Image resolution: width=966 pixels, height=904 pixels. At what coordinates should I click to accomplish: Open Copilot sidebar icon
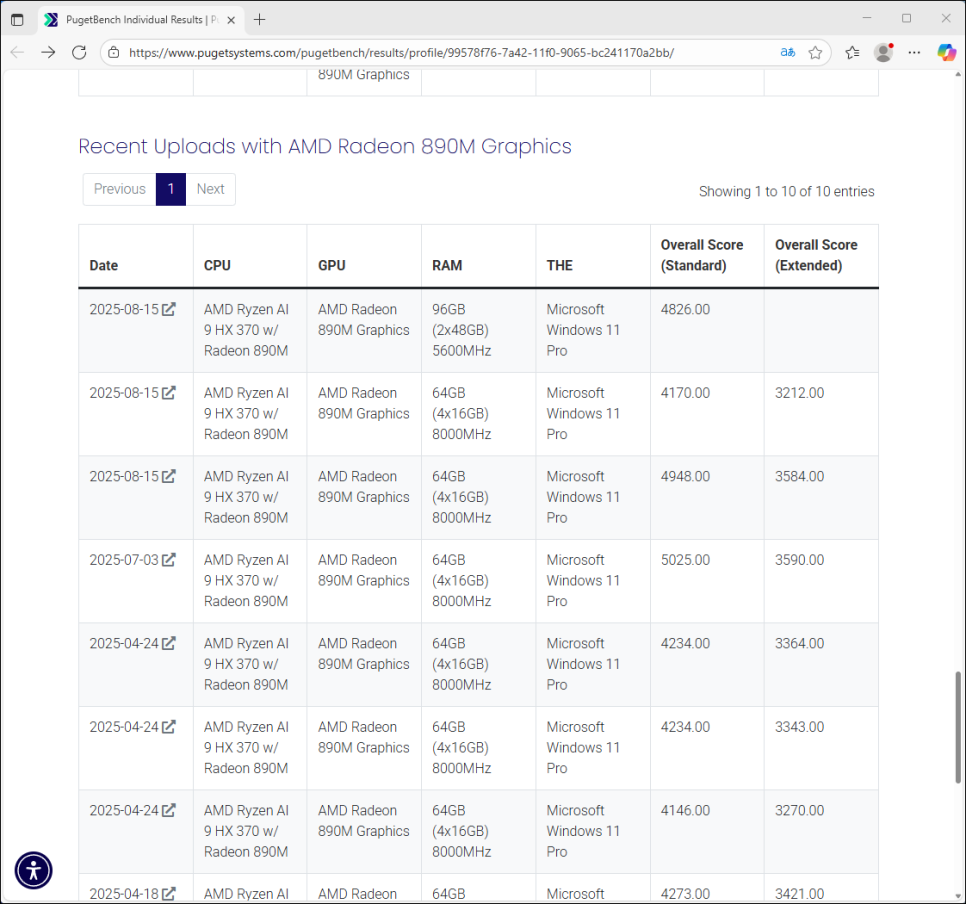click(946, 52)
